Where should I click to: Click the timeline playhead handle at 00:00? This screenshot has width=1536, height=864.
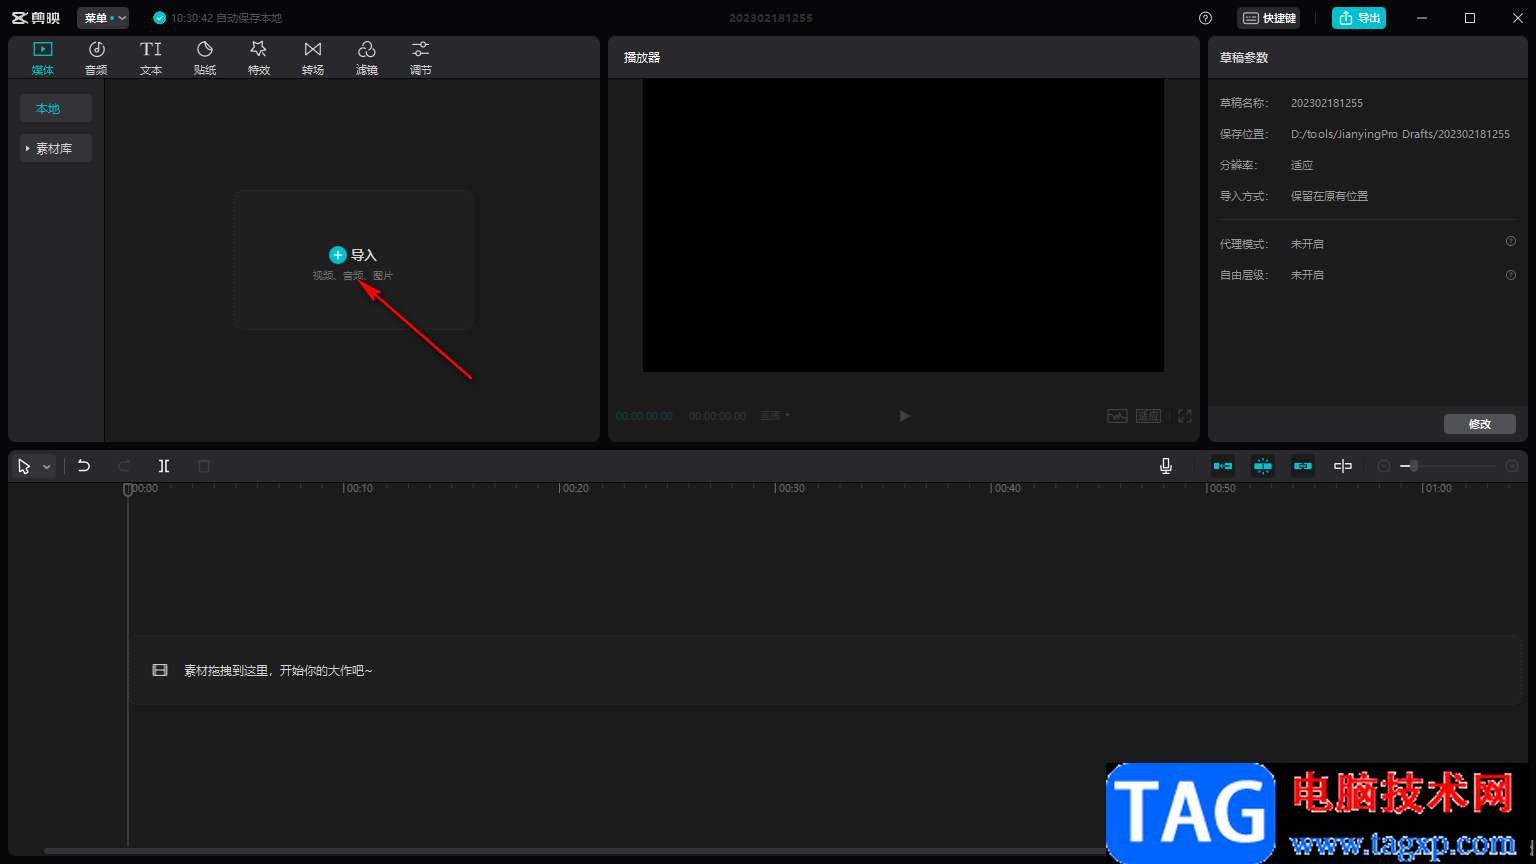click(x=128, y=490)
